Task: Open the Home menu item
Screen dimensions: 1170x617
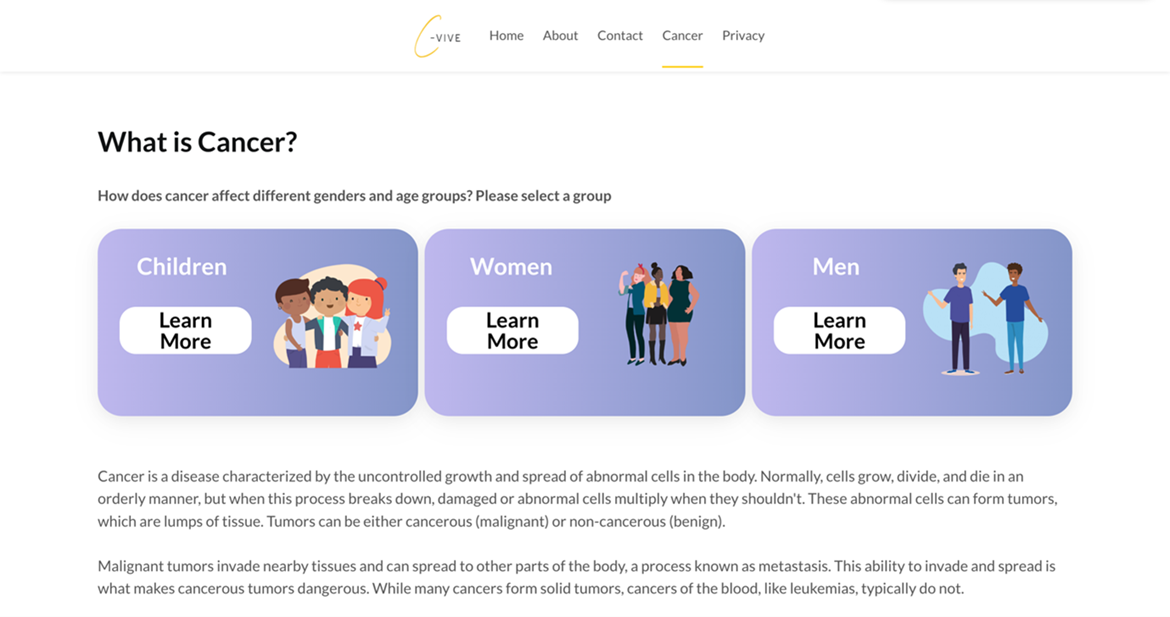Action: coord(506,35)
